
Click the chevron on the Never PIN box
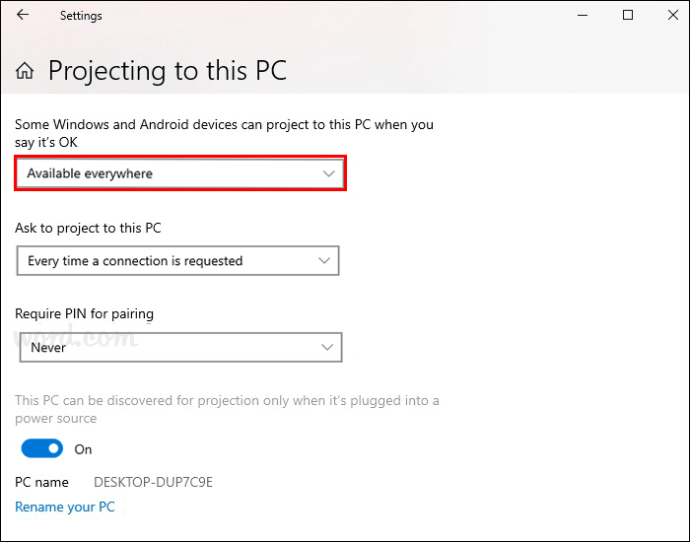[x=326, y=347]
